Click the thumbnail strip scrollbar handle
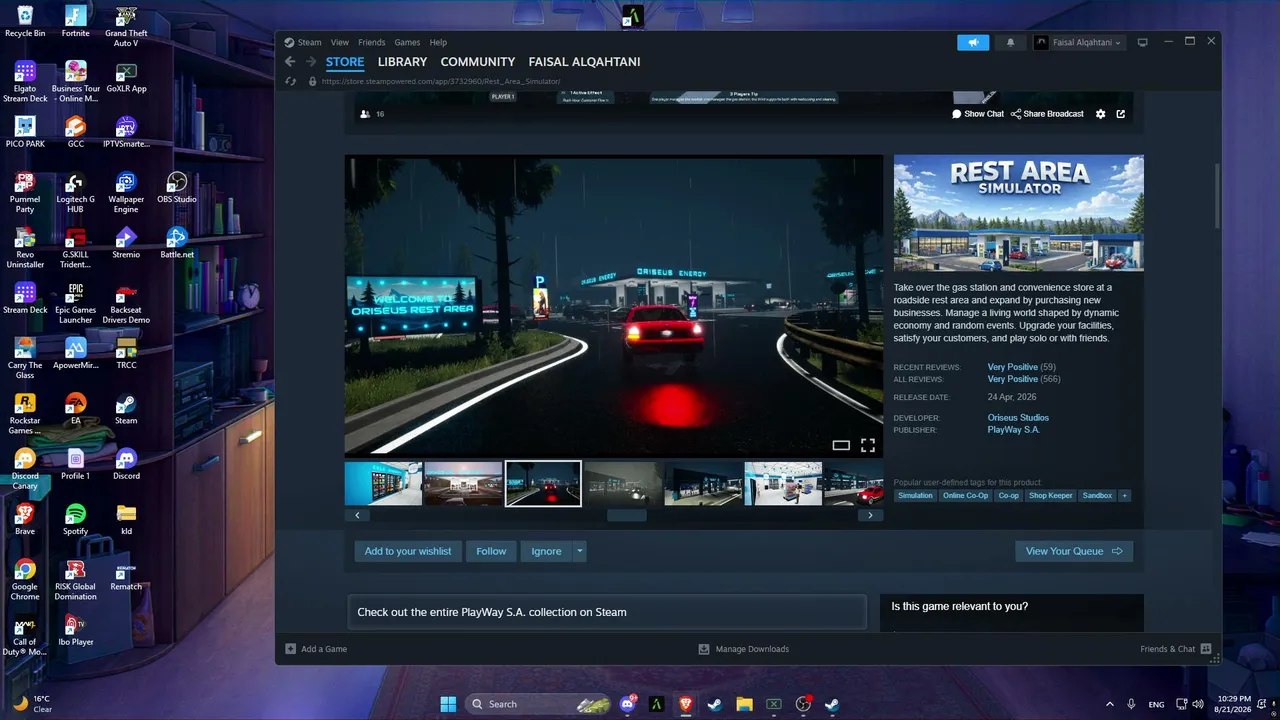The height and width of the screenshot is (720, 1280). [x=627, y=515]
